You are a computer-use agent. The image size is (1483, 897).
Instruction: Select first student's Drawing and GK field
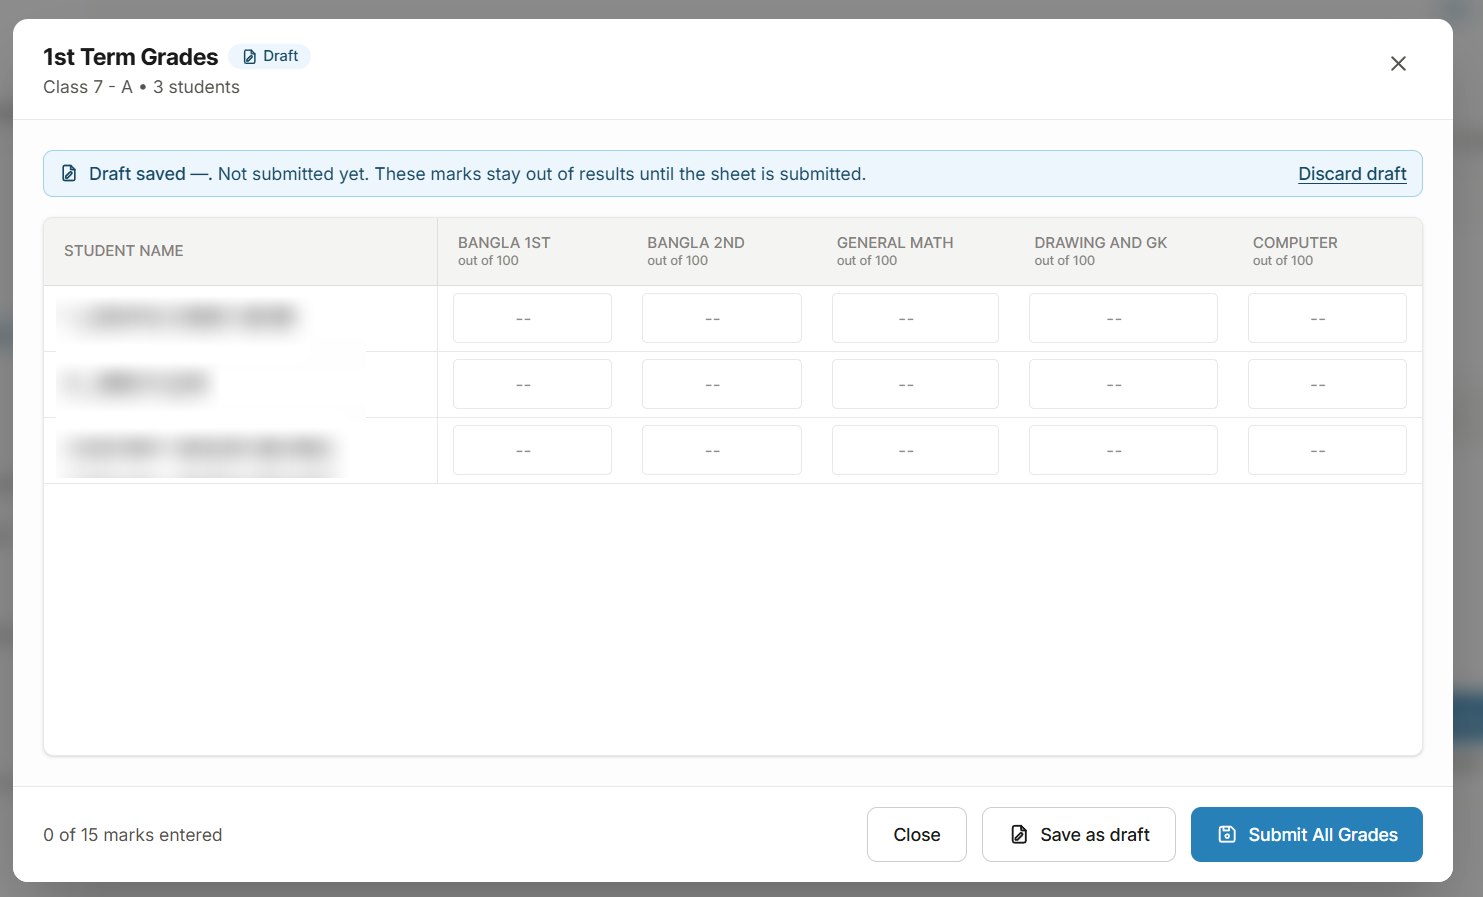coord(1123,318)
